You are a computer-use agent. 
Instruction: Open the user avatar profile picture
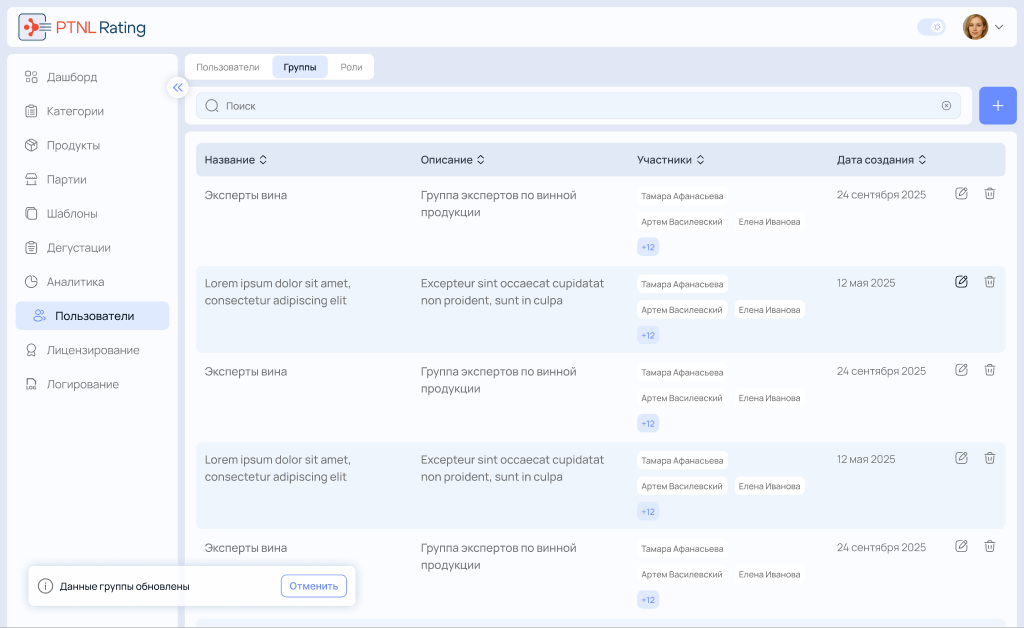(975, 27)
